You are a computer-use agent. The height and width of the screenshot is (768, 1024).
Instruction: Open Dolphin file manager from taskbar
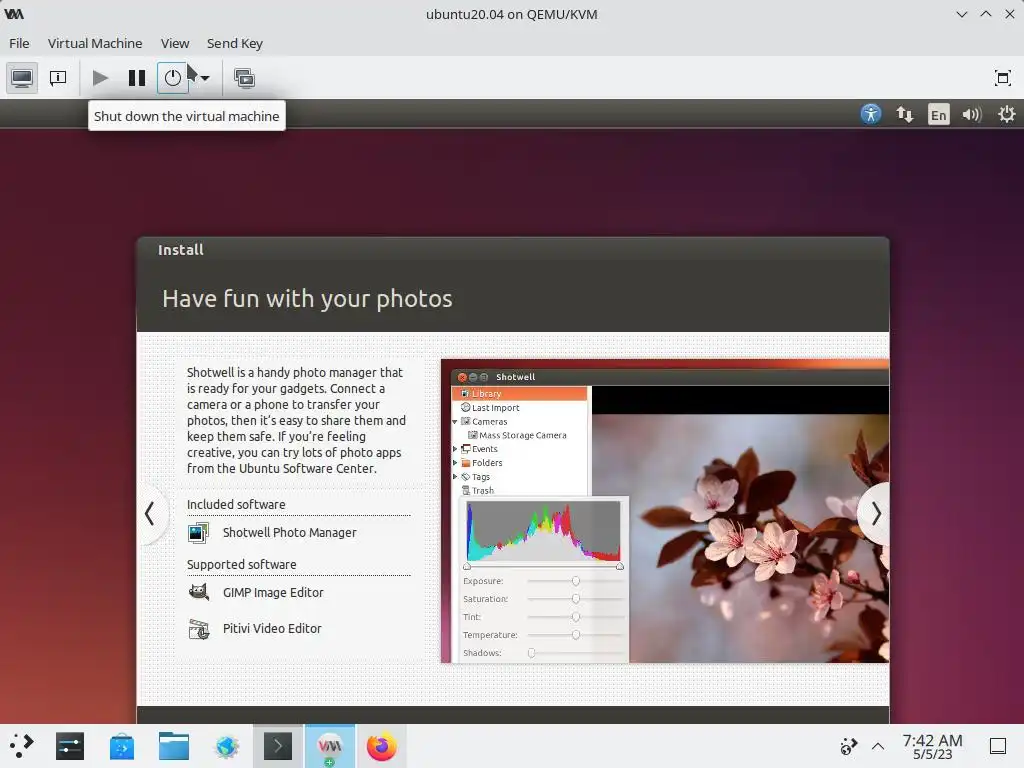174,746
